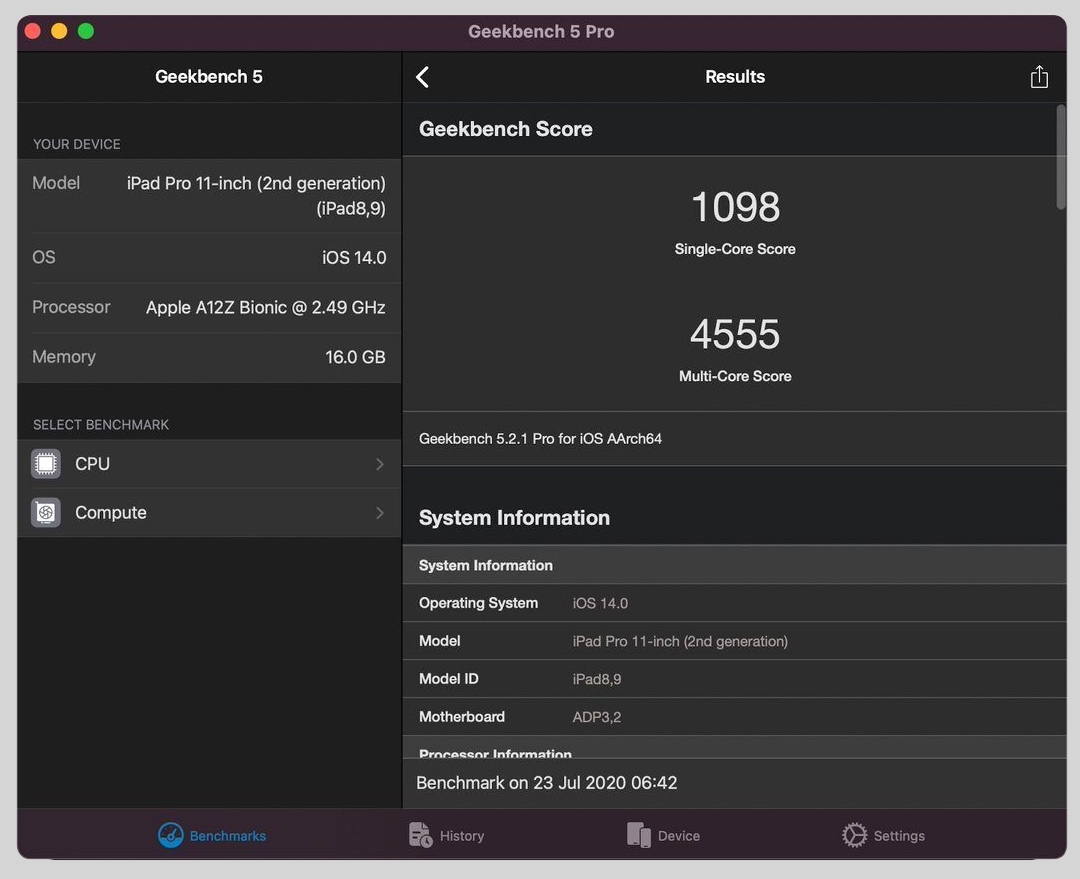Click "iOS 14.0" in the System Information table

pyautogui.click(x=600, y=603)
